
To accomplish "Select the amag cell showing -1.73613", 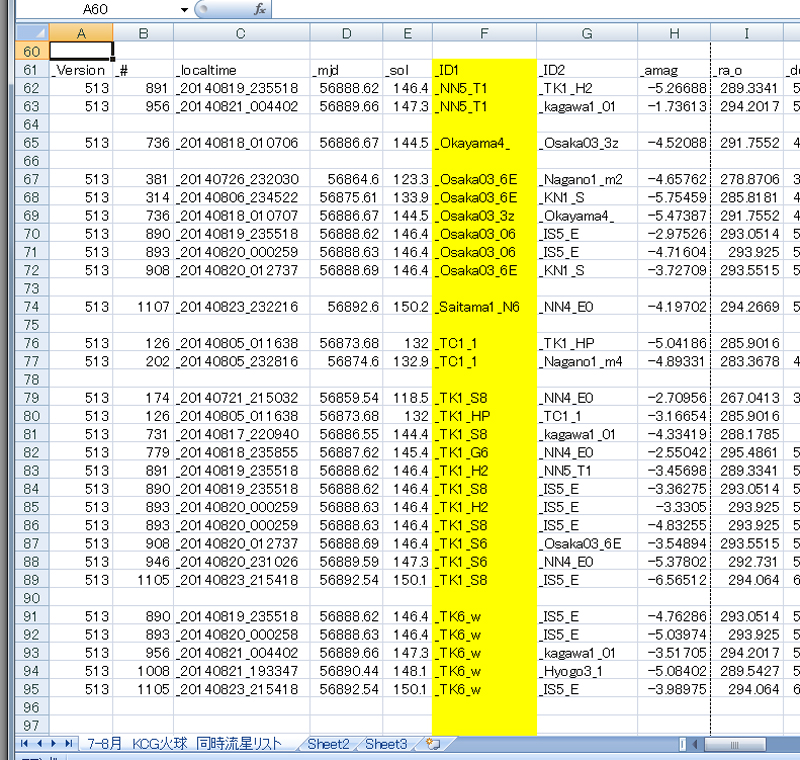I will point(674,106).
